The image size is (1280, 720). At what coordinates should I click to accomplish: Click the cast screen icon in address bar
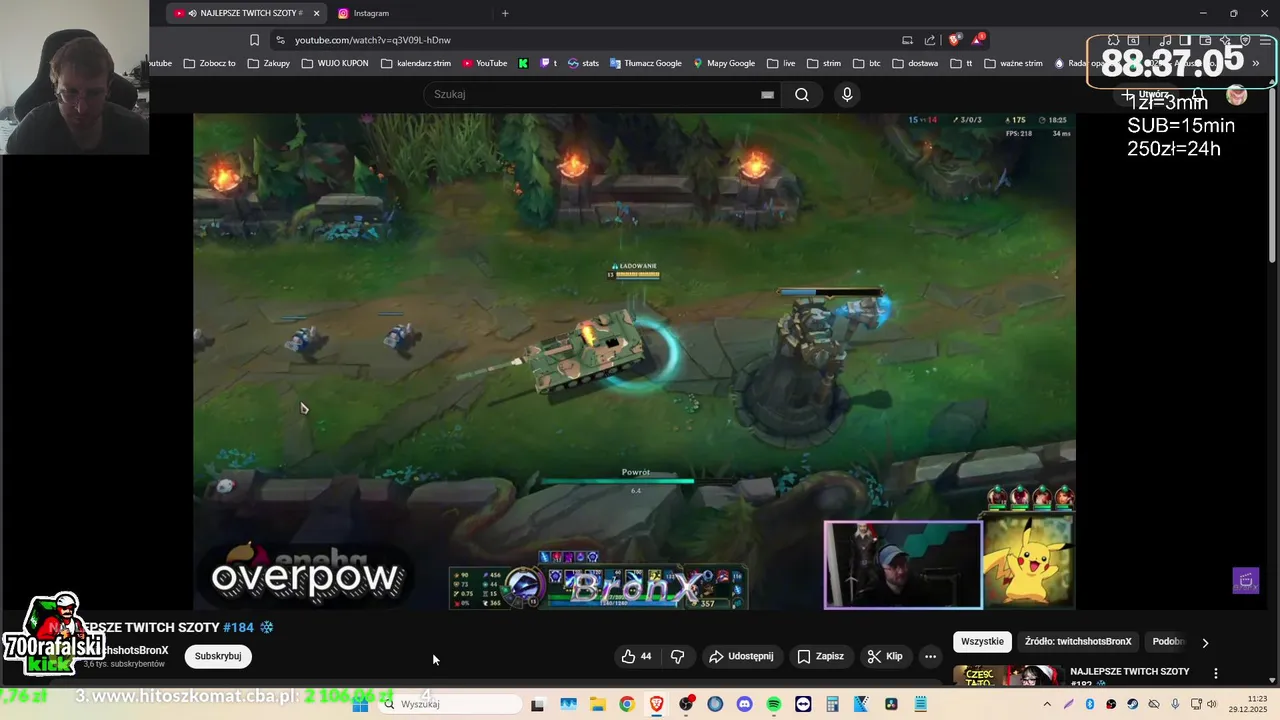click(907, 40)
